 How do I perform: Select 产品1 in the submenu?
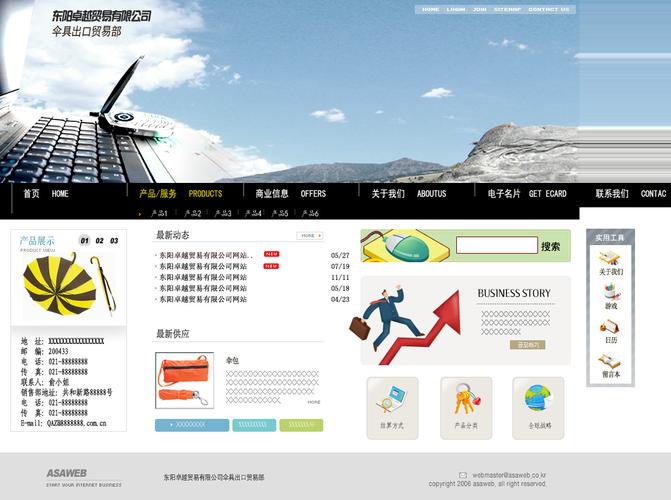[159, 213]
